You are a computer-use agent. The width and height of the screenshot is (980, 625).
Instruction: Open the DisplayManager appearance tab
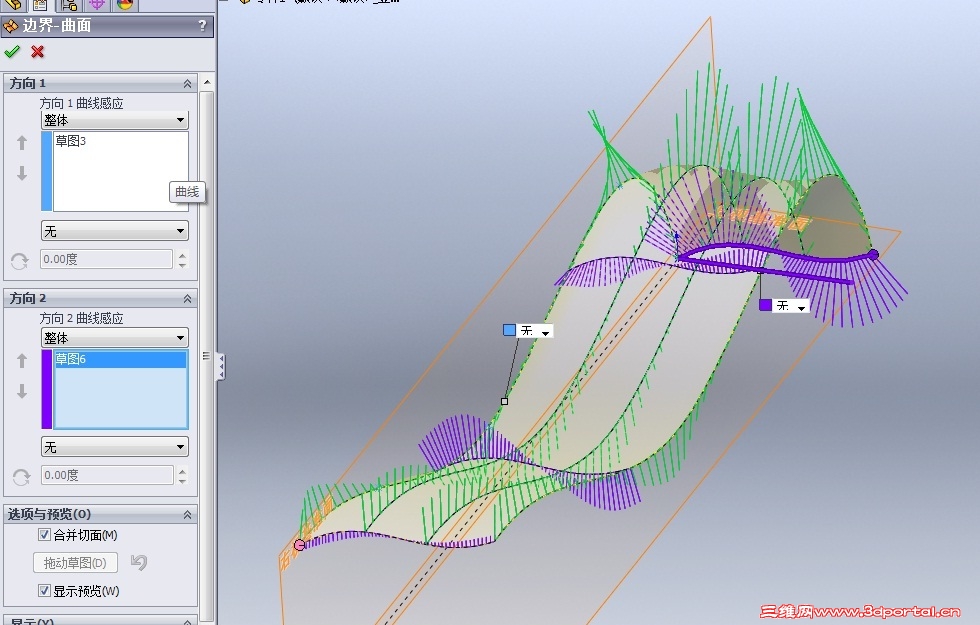125,5
